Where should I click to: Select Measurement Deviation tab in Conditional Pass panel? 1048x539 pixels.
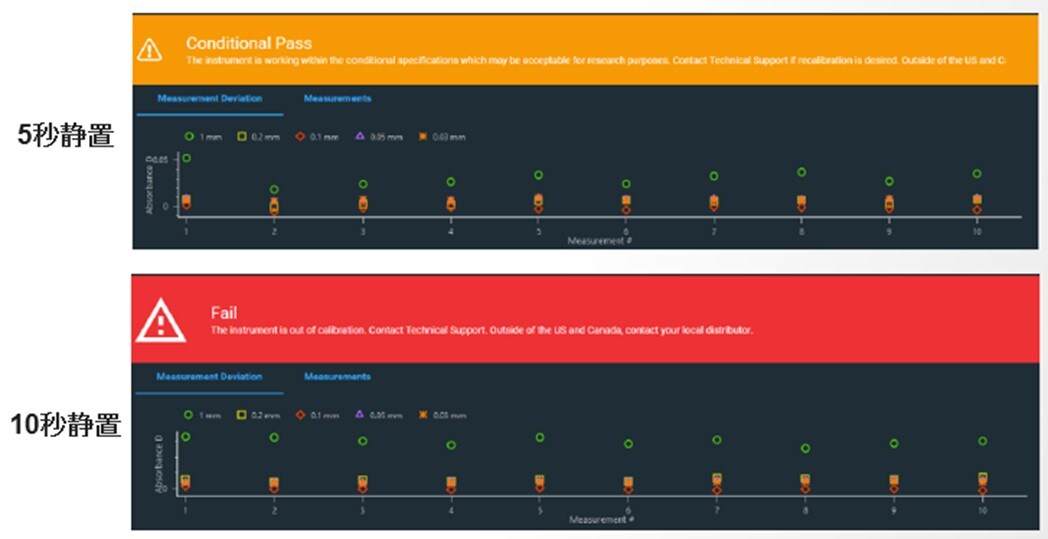[209, 99]
